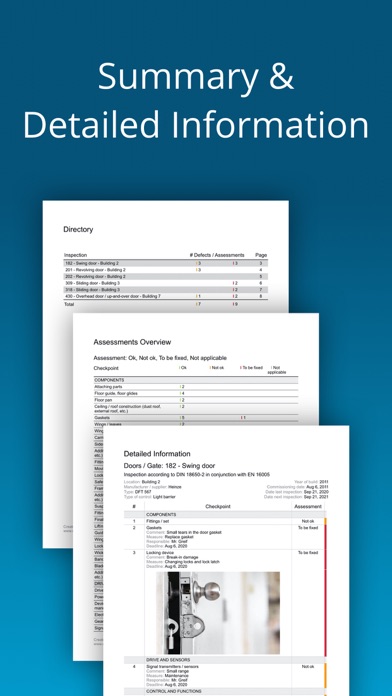This screenshot has height=696, width=392.
Task: Click 'Date last inspection: Sep 21, 2020'
Action: 298,492
